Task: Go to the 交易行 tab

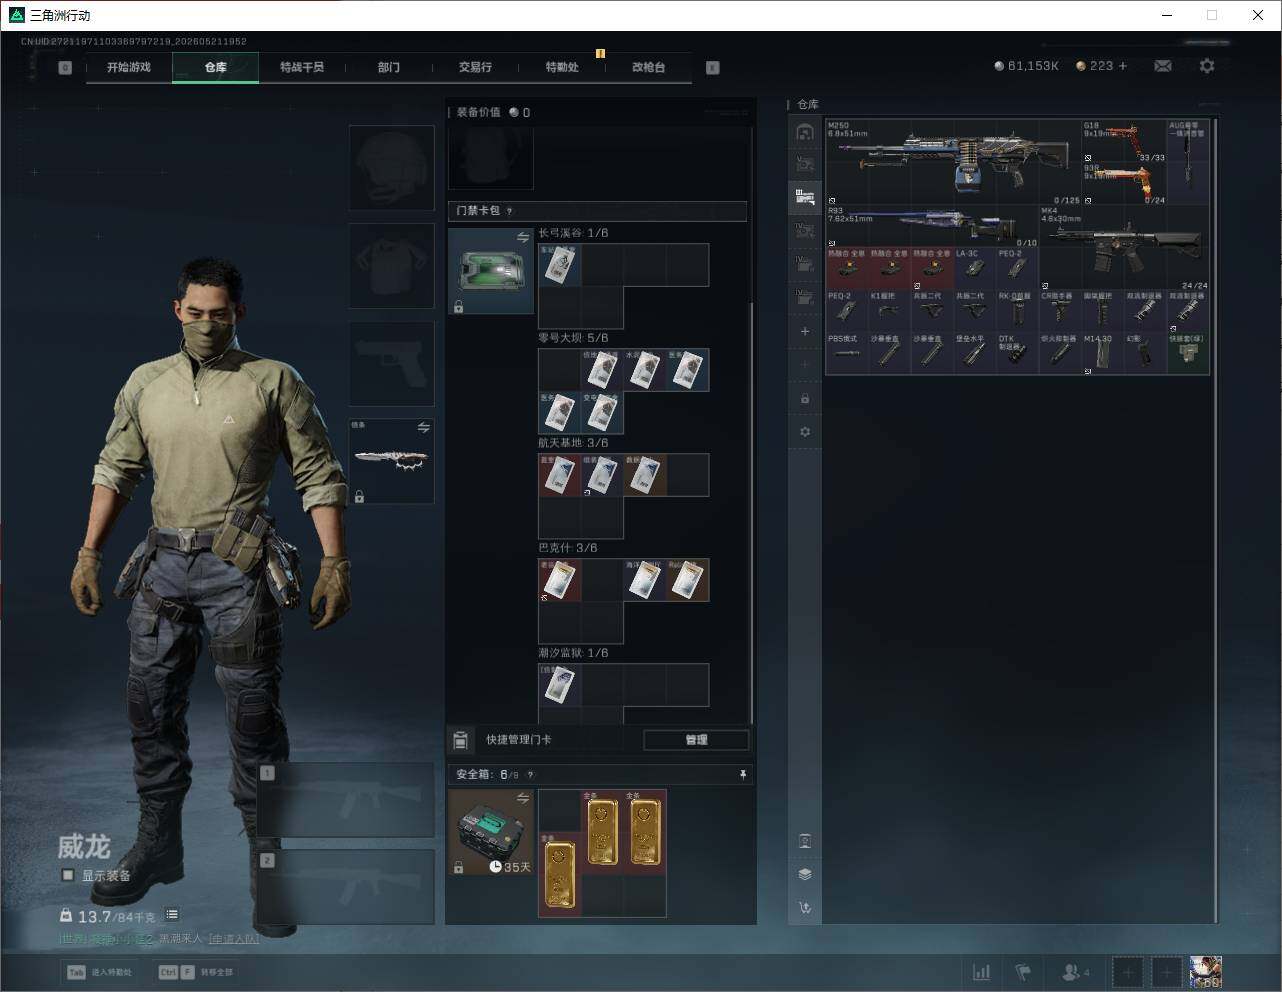Action: pyautogui.click(x=475, y=67)
